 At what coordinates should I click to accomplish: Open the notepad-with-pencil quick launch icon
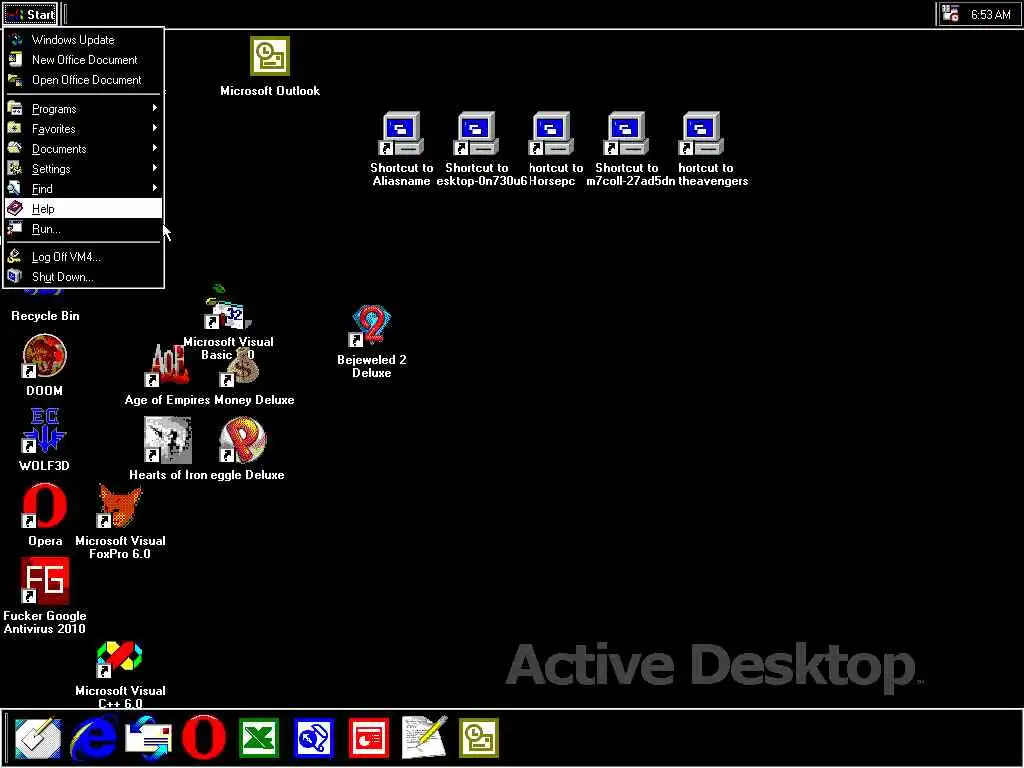424,738
